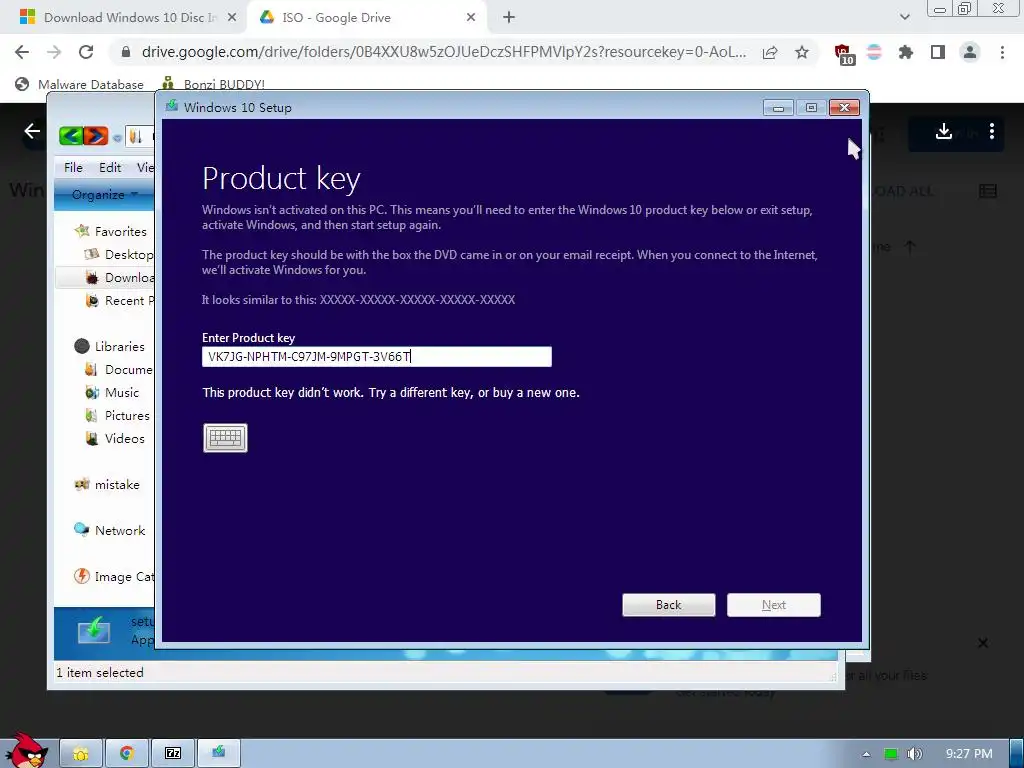The height and width of the screenshot is (768, 1024).
Task: Open Explorer File menu
Action: (73, 168)
